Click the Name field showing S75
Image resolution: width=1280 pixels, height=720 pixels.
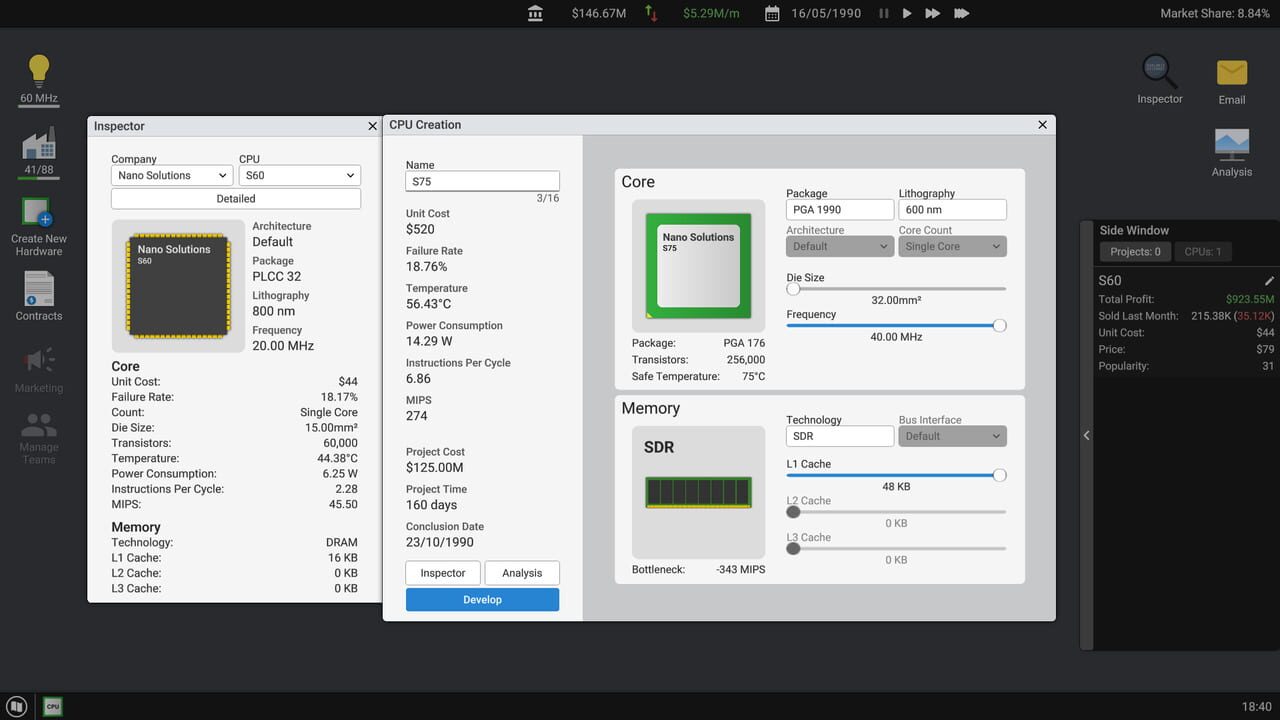tap(482, 181)
